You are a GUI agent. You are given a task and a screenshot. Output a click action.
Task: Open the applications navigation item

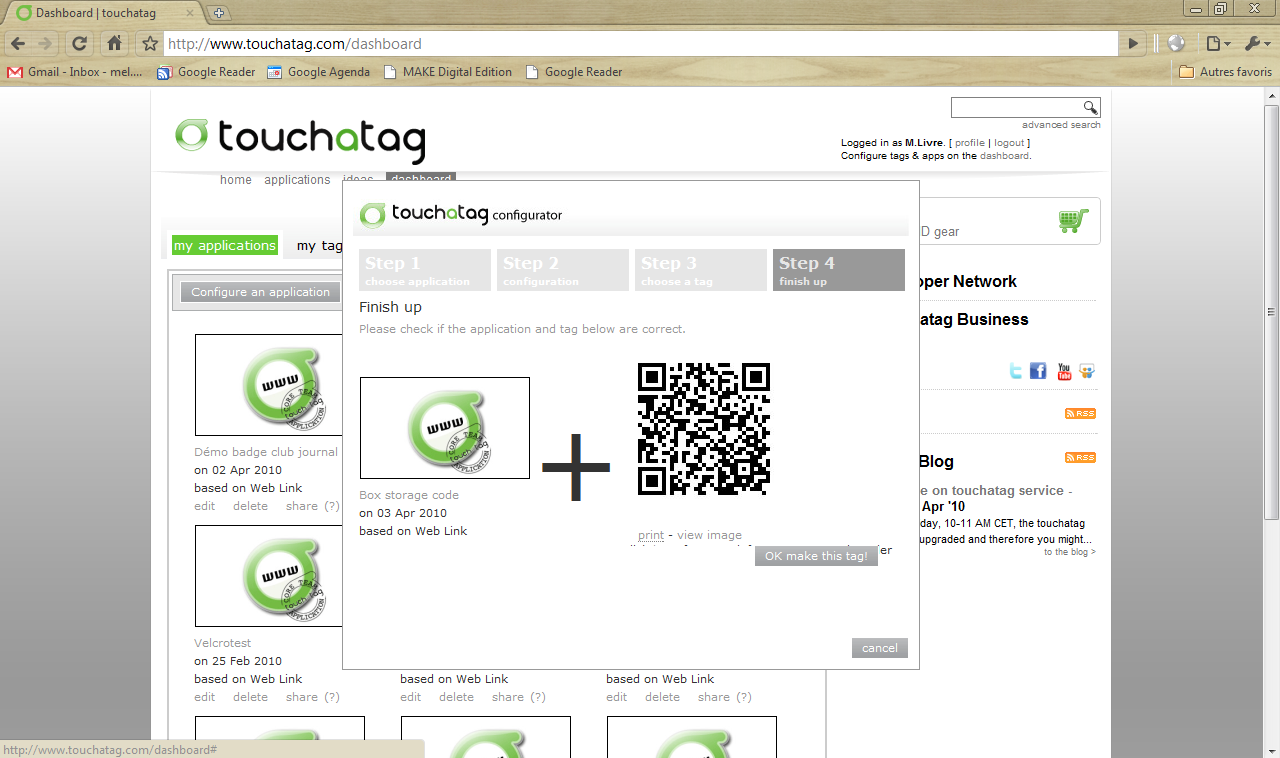tap(297, 180)
